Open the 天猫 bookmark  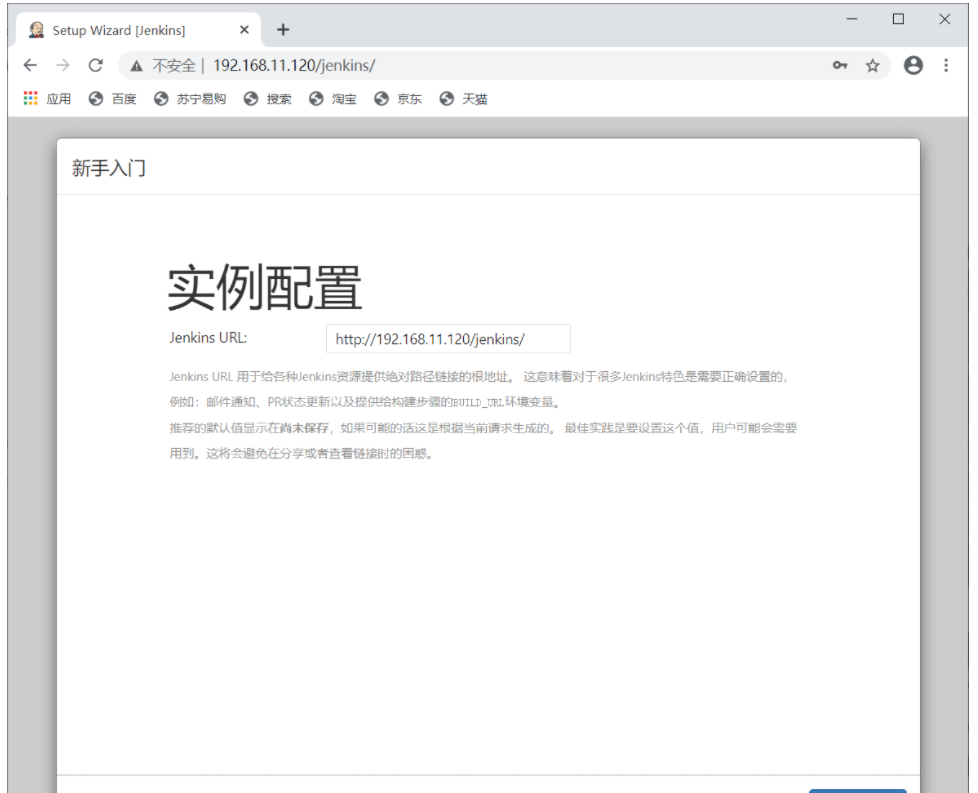(x=463, y=99)
